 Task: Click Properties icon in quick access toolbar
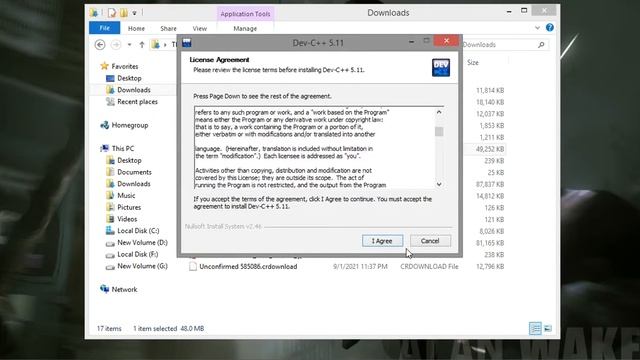point(112,13)
